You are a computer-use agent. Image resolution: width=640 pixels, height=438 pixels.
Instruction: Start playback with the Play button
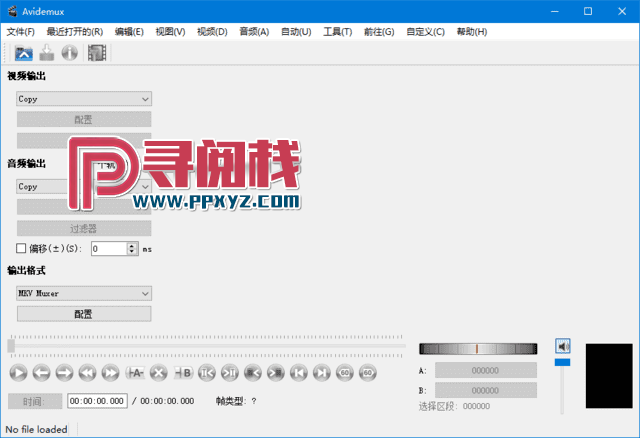point(18,373)
